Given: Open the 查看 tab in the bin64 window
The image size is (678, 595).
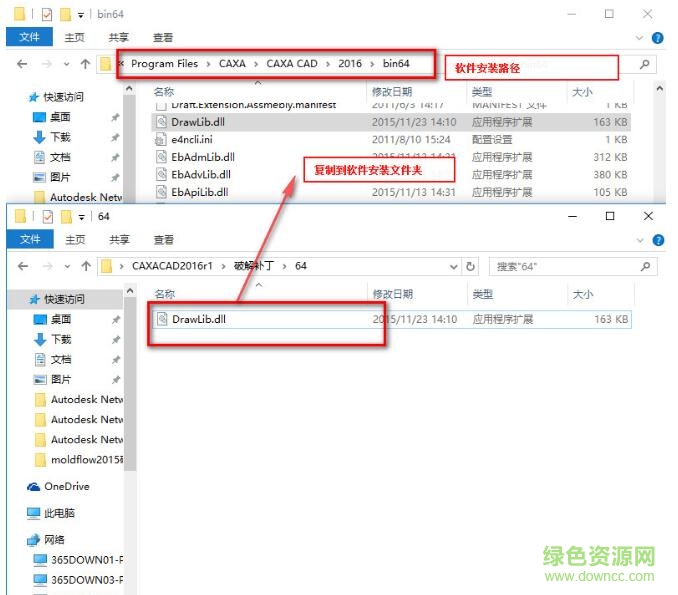Looking at the screenshot, I should (163, 38).
